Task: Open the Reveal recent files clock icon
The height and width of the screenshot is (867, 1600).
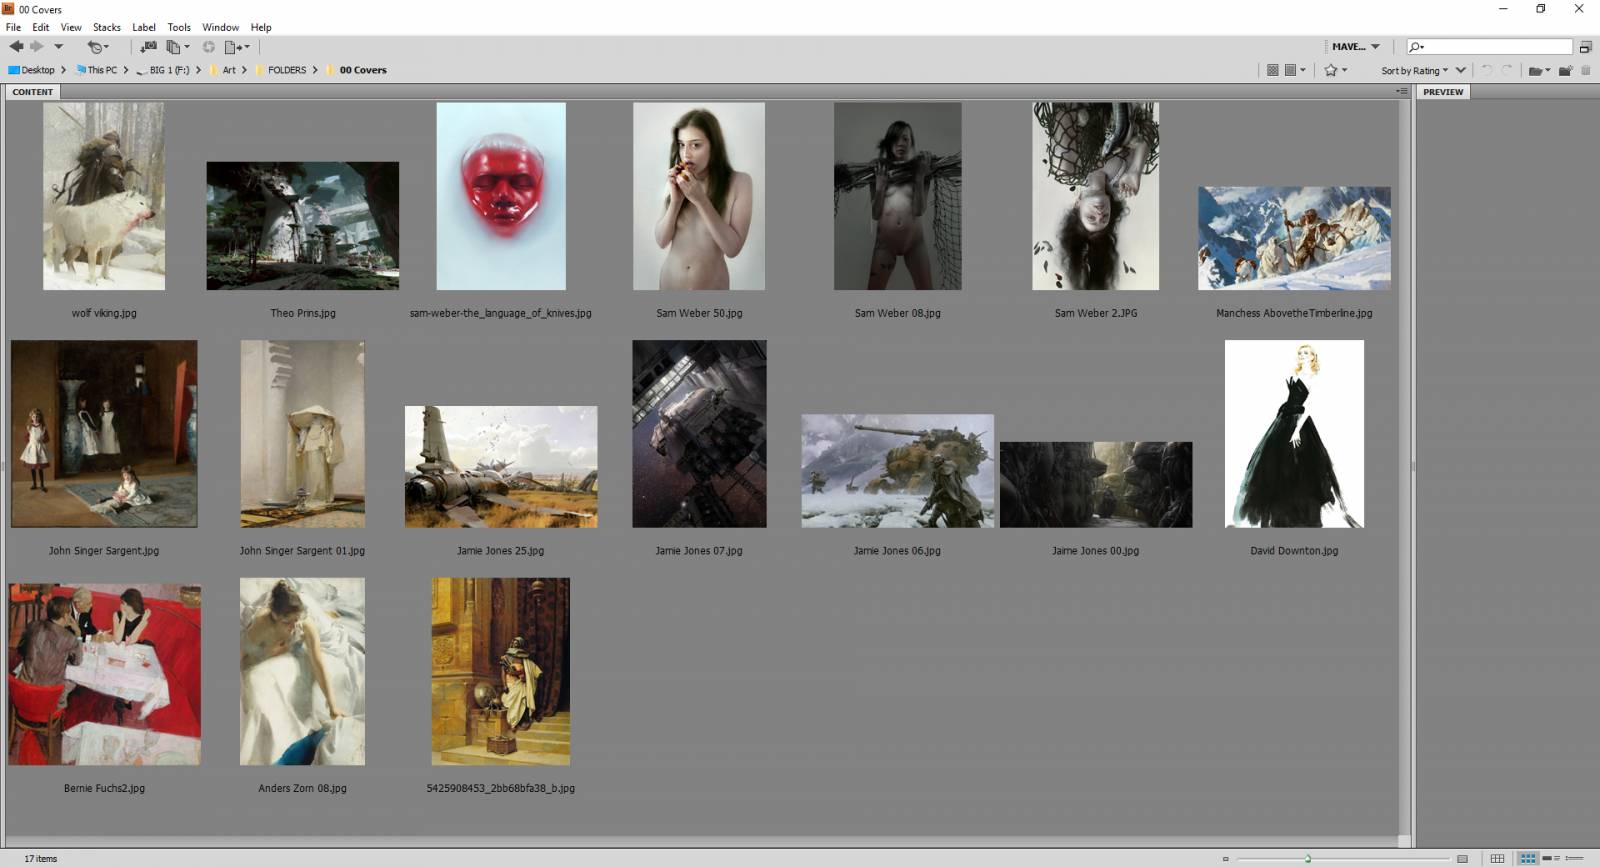Action: click(x=97, y=47)
